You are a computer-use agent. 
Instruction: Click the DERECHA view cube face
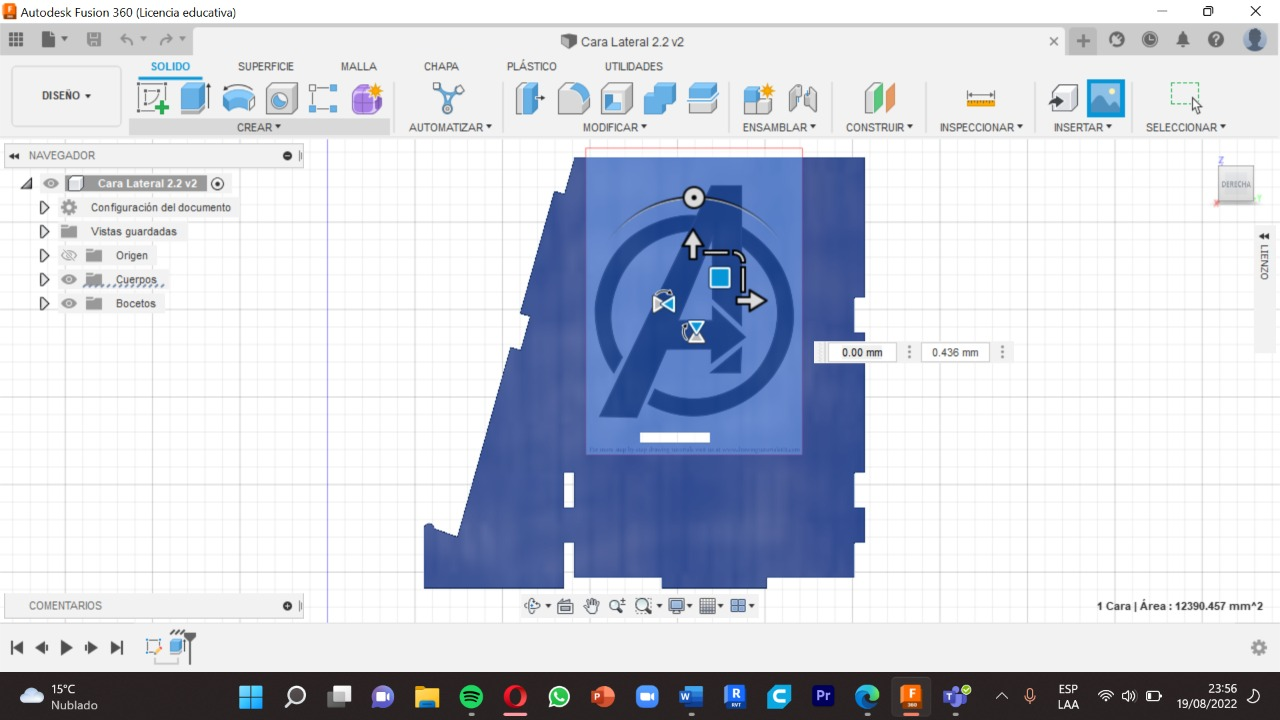coord(1236,185)
